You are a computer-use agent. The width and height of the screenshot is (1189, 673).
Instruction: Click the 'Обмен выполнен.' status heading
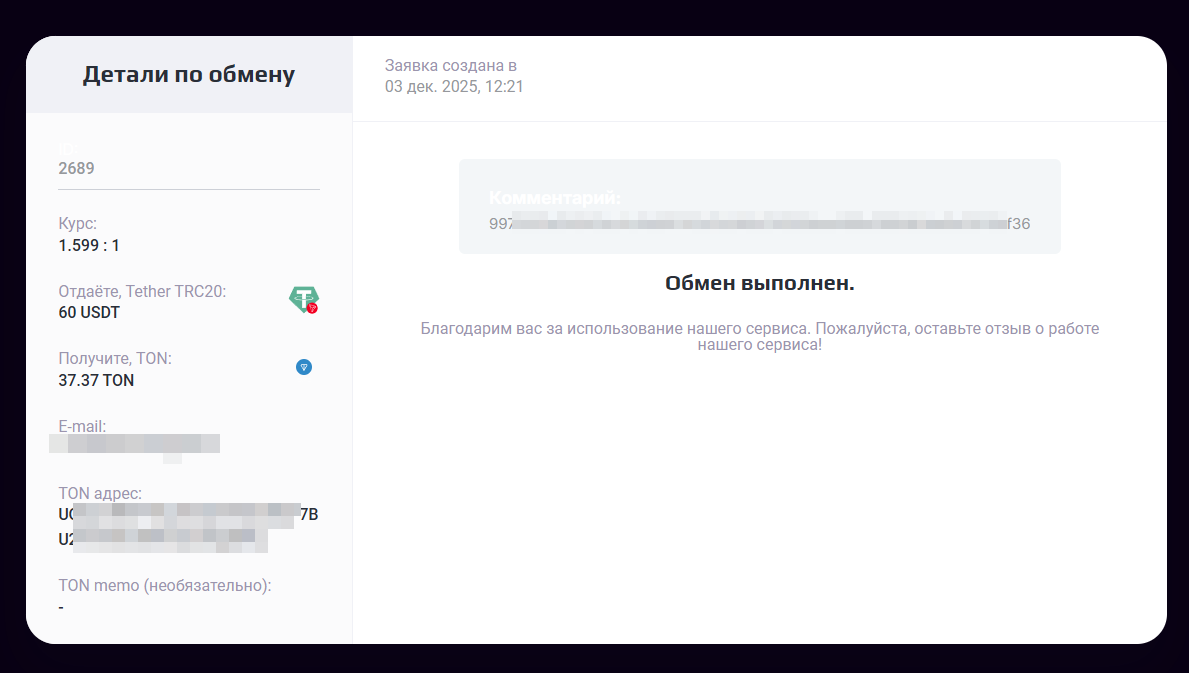tap(760, 283)
